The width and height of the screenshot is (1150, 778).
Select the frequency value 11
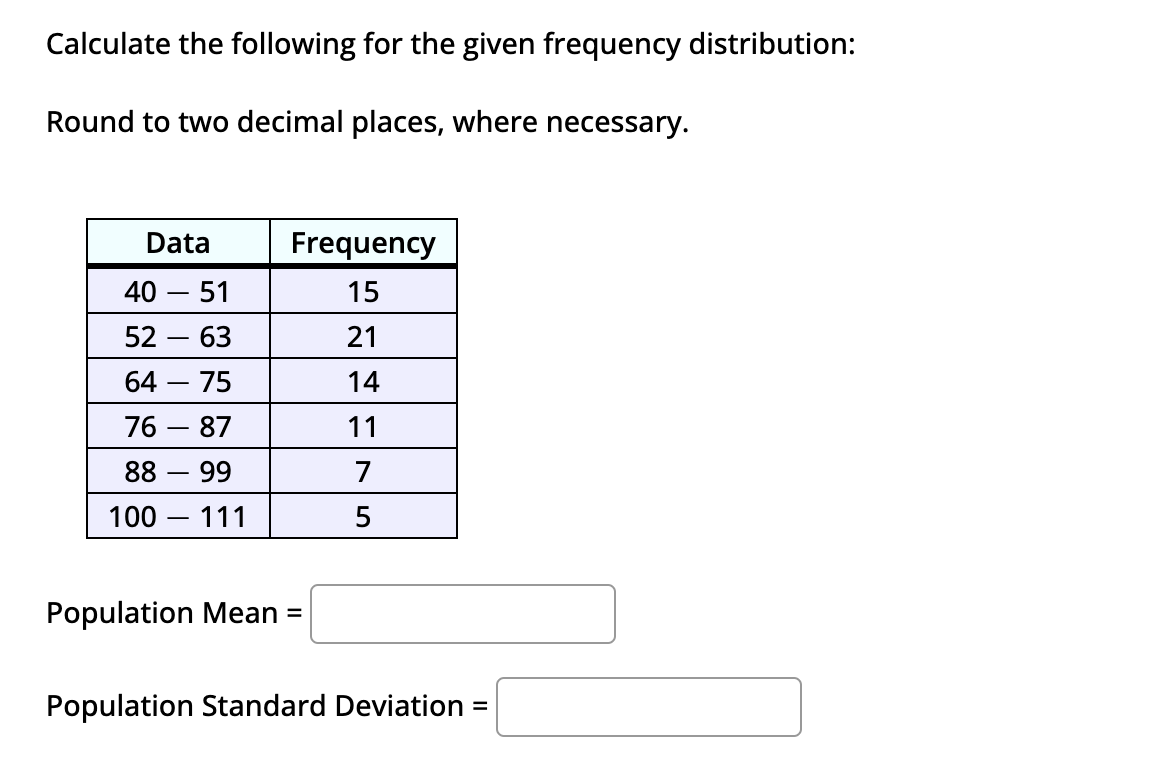pyautogui.click(x=362, y=426)
